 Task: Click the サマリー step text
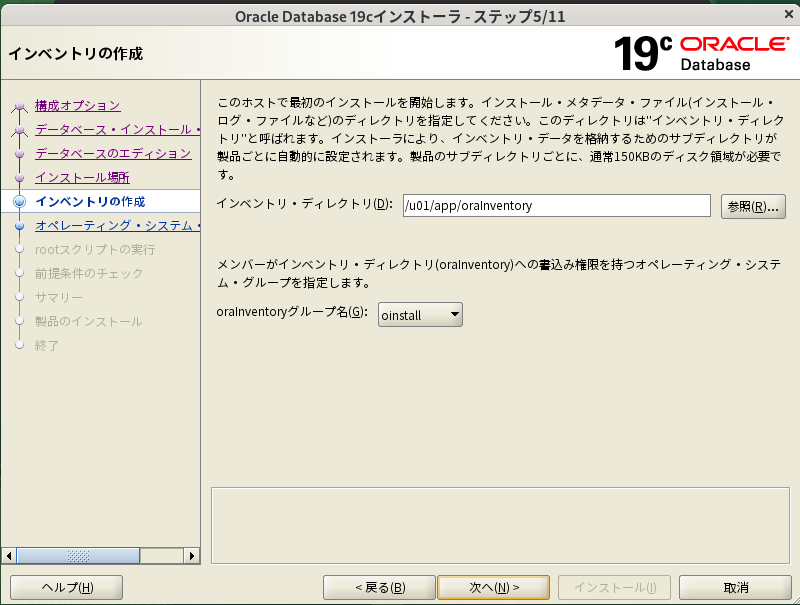tap(59, 297)
